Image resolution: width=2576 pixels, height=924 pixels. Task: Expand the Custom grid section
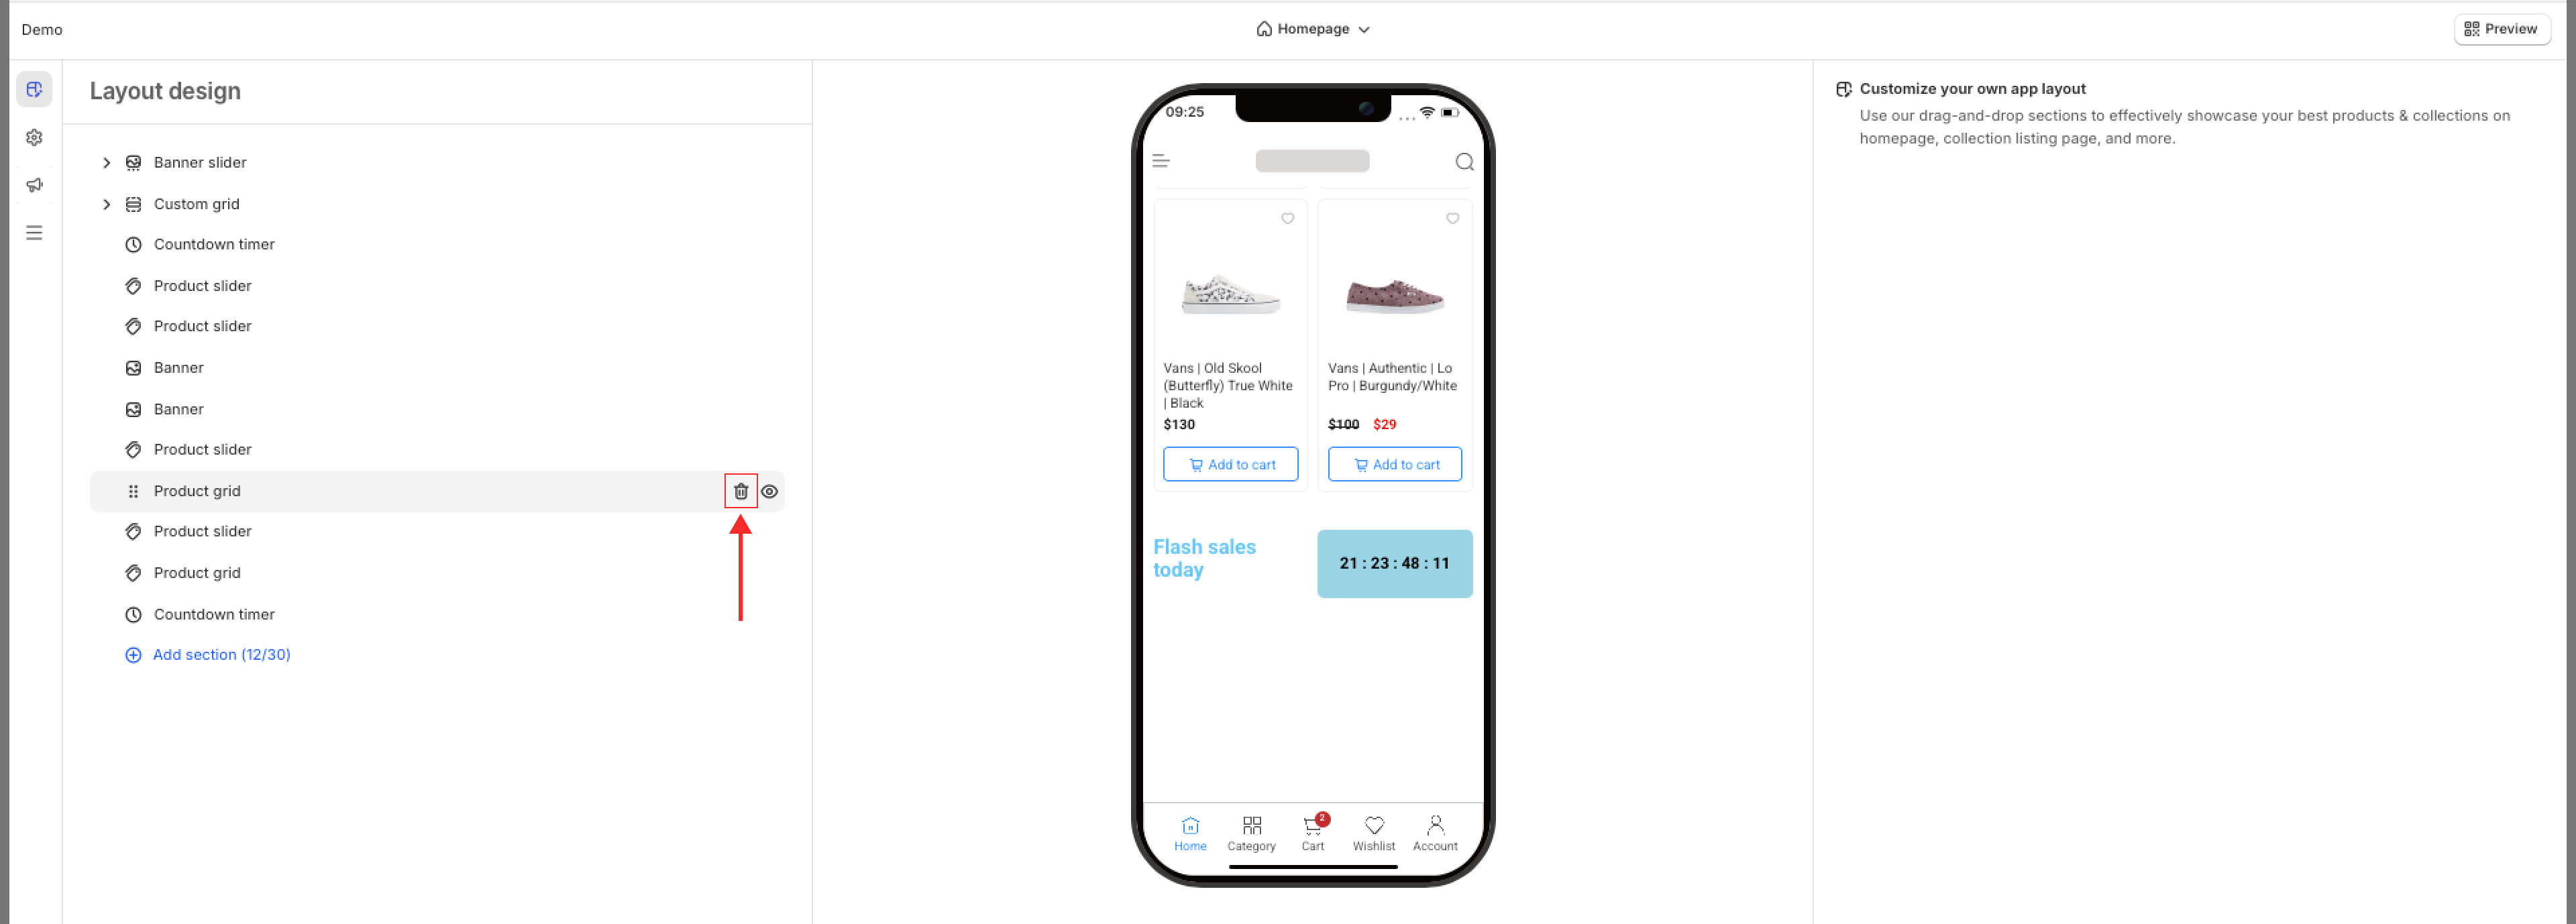click(x=106, y=204)
